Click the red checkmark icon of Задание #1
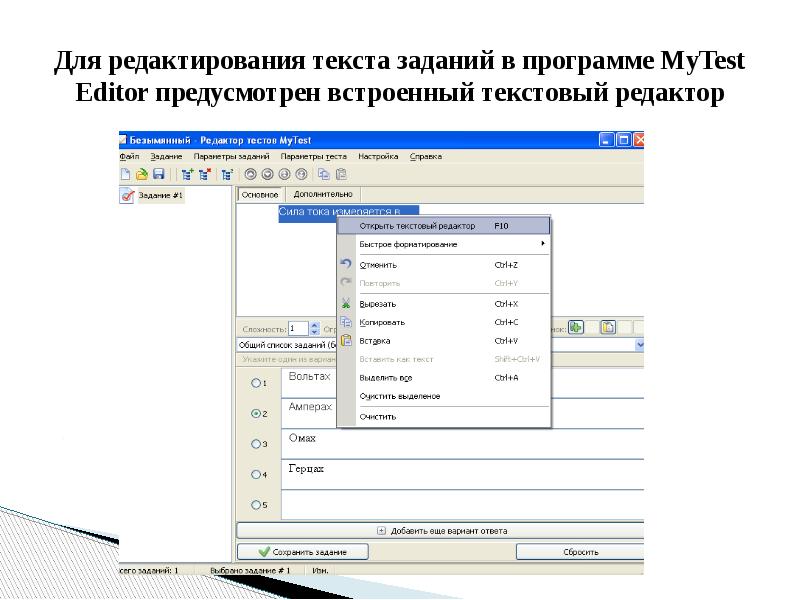 click(x=127, y=196)
